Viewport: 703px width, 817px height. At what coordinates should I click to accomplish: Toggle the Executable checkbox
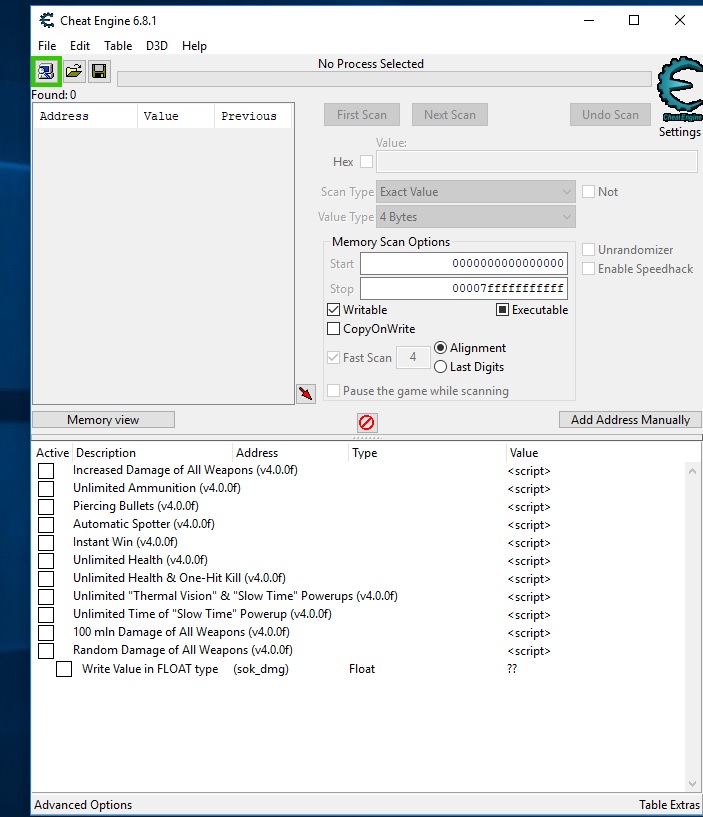tap(502, 310)
